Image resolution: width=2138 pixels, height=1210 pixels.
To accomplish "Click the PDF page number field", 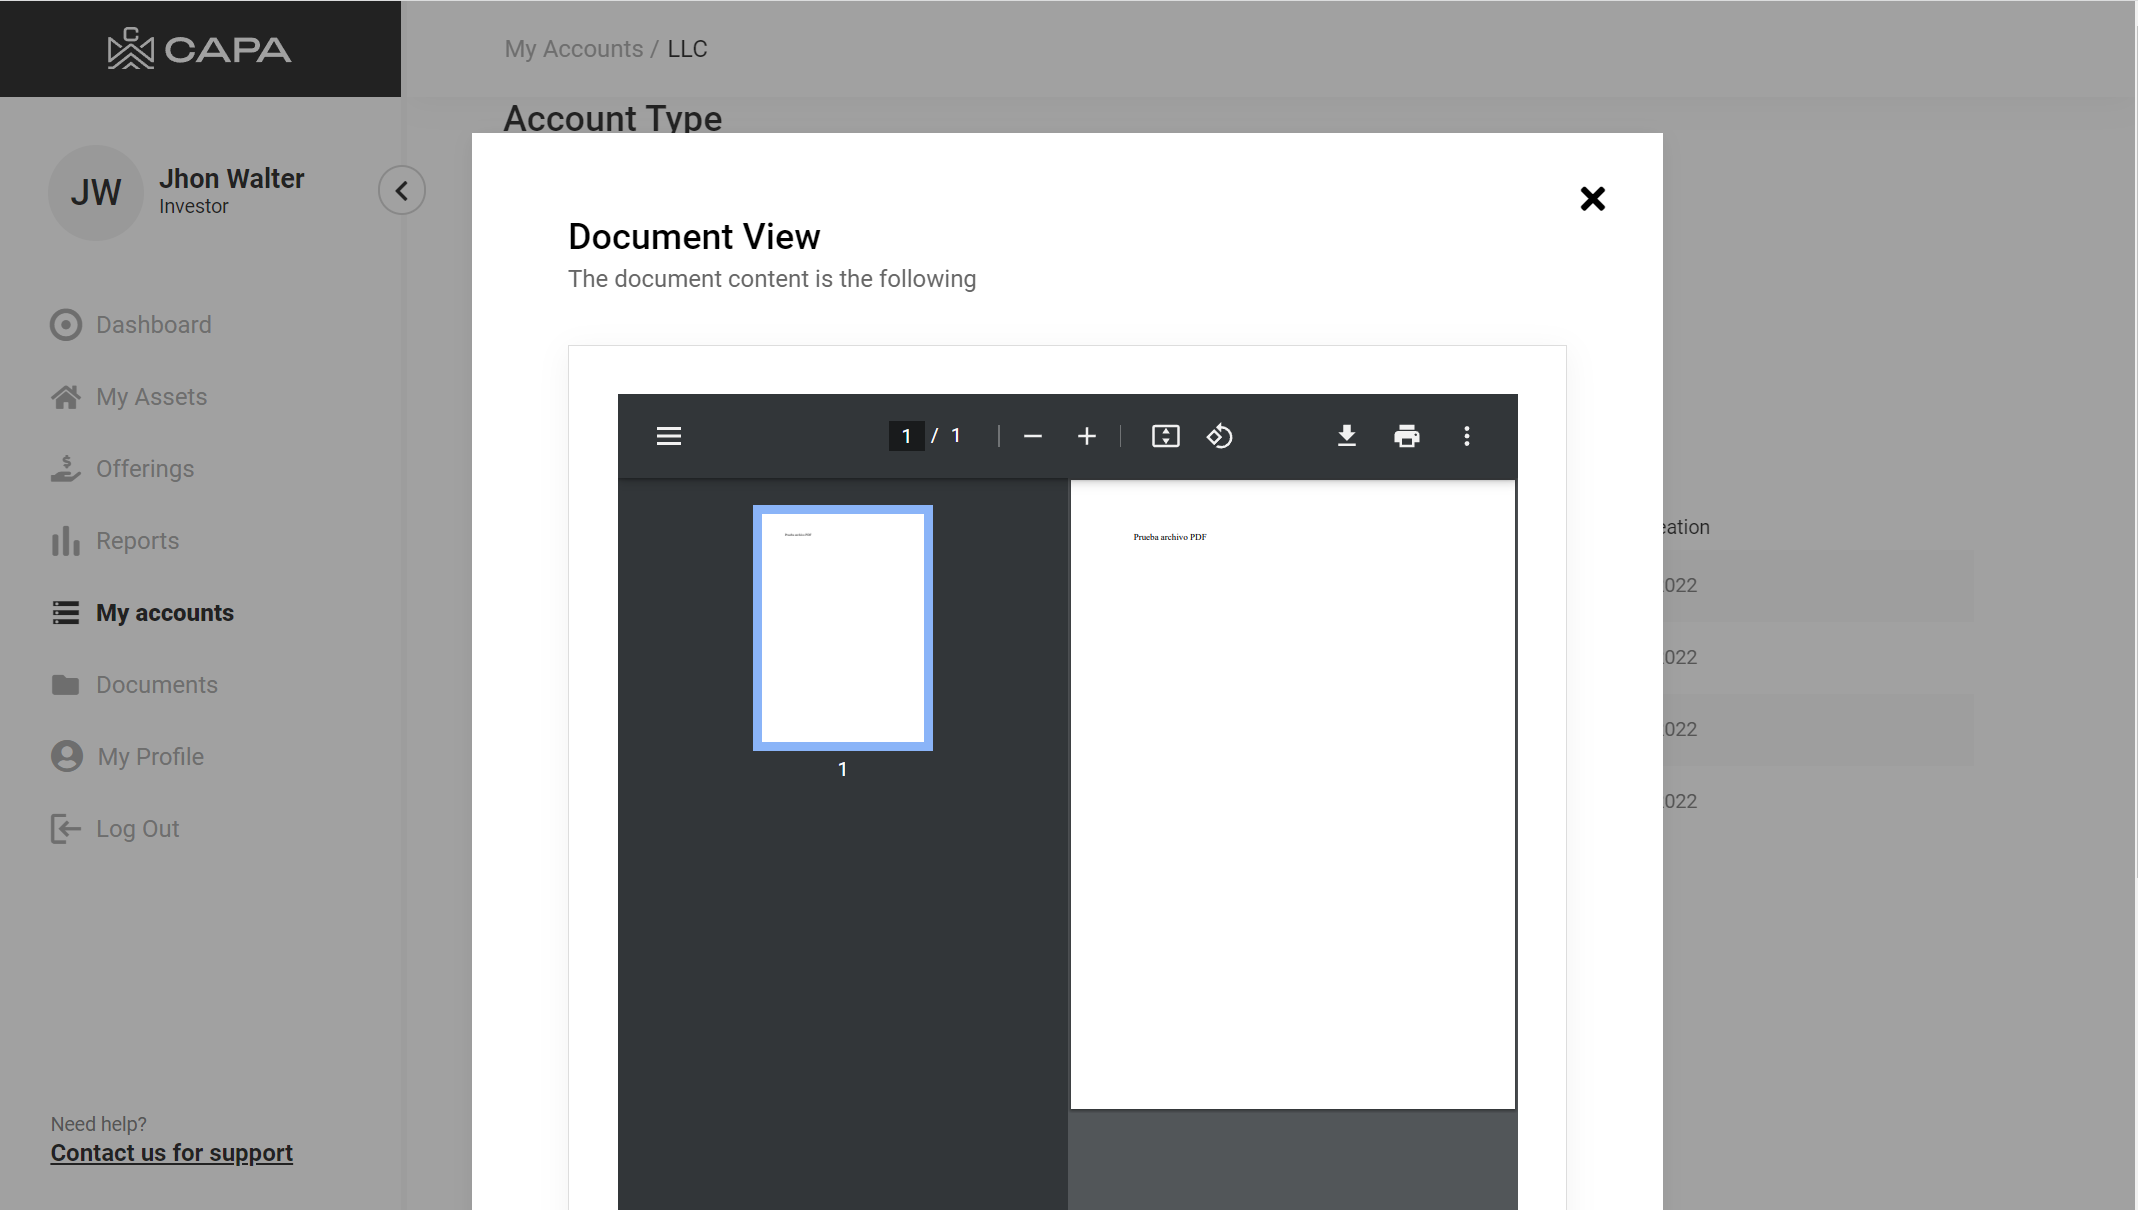I will coord(906,436).
